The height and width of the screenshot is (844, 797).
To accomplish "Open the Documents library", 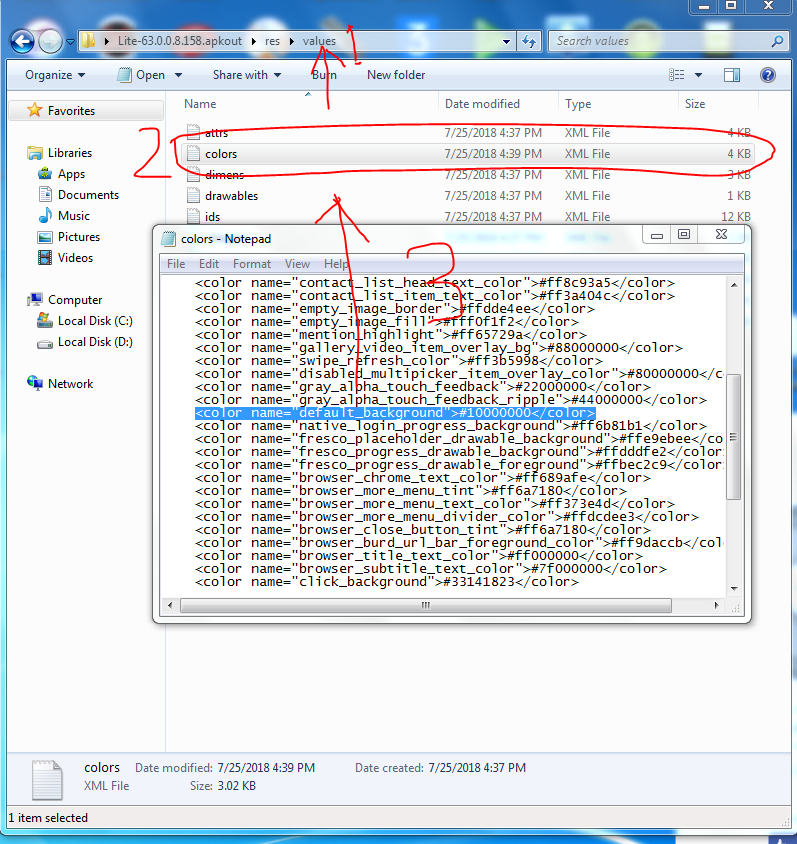I will tap(88, 195).
